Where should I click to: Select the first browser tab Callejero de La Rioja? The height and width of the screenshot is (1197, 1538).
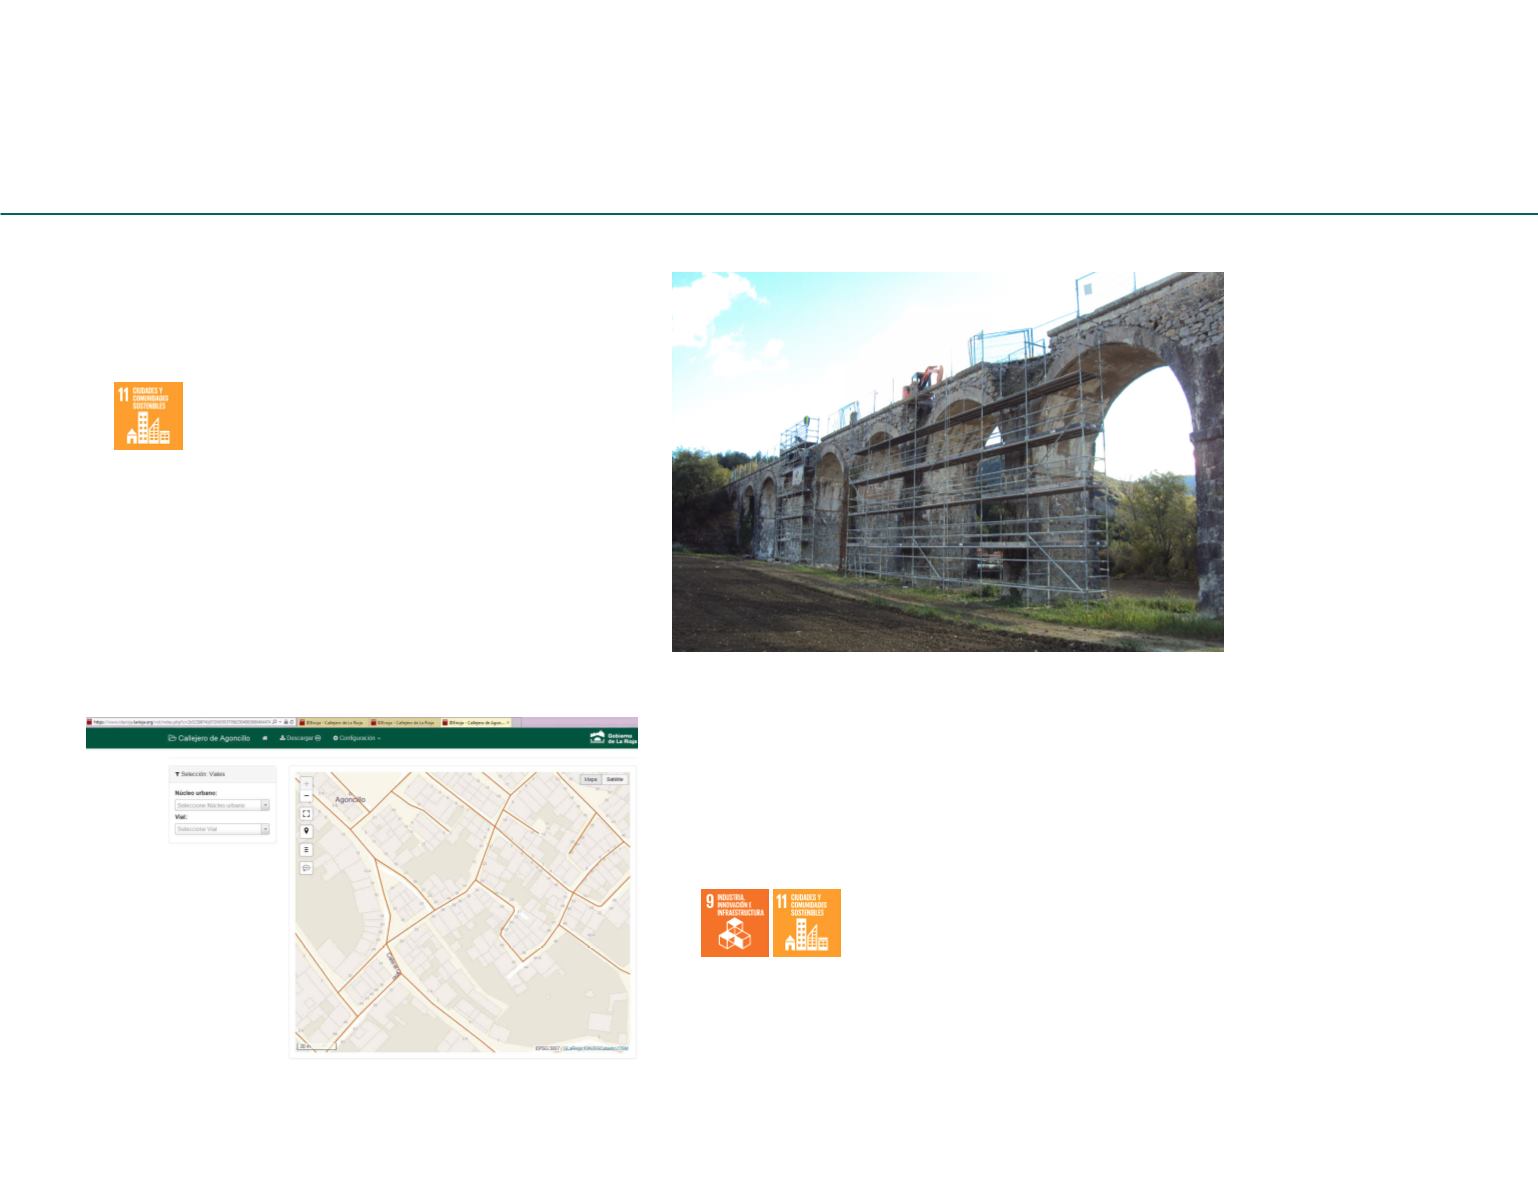point(331,722)
